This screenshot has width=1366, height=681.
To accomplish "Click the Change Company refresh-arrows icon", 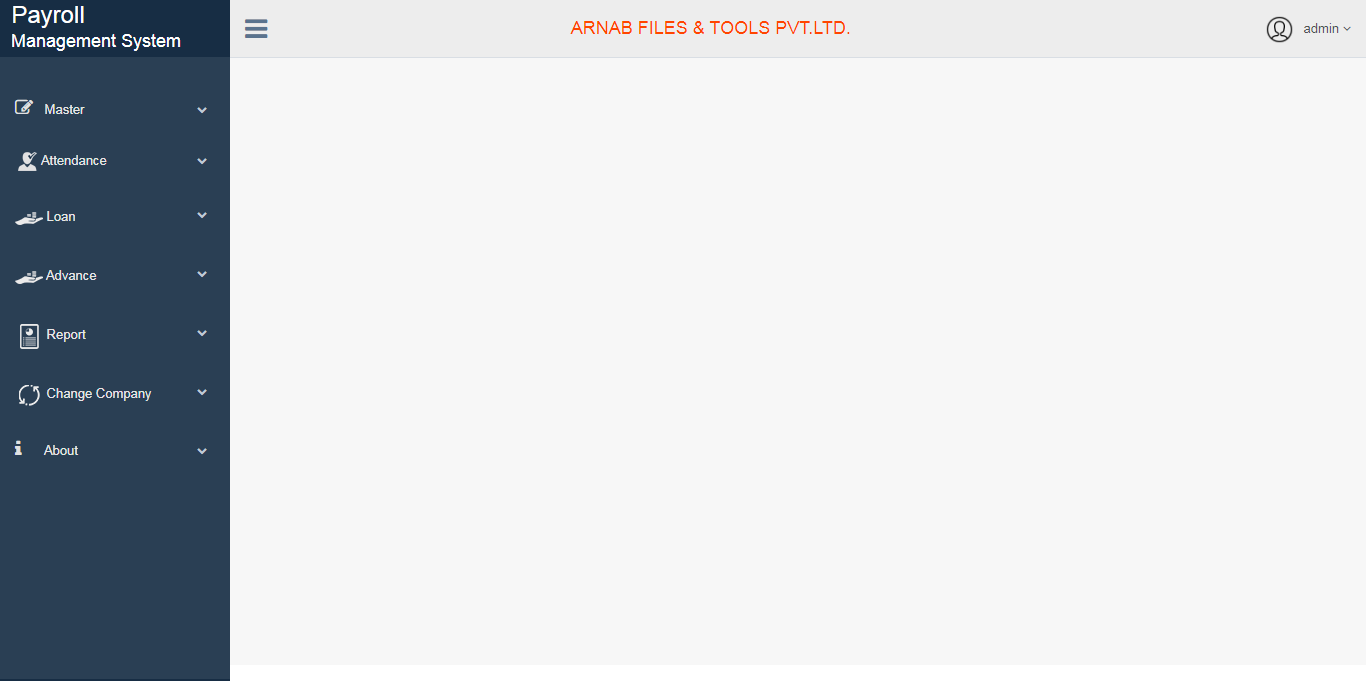I will 30,394.
